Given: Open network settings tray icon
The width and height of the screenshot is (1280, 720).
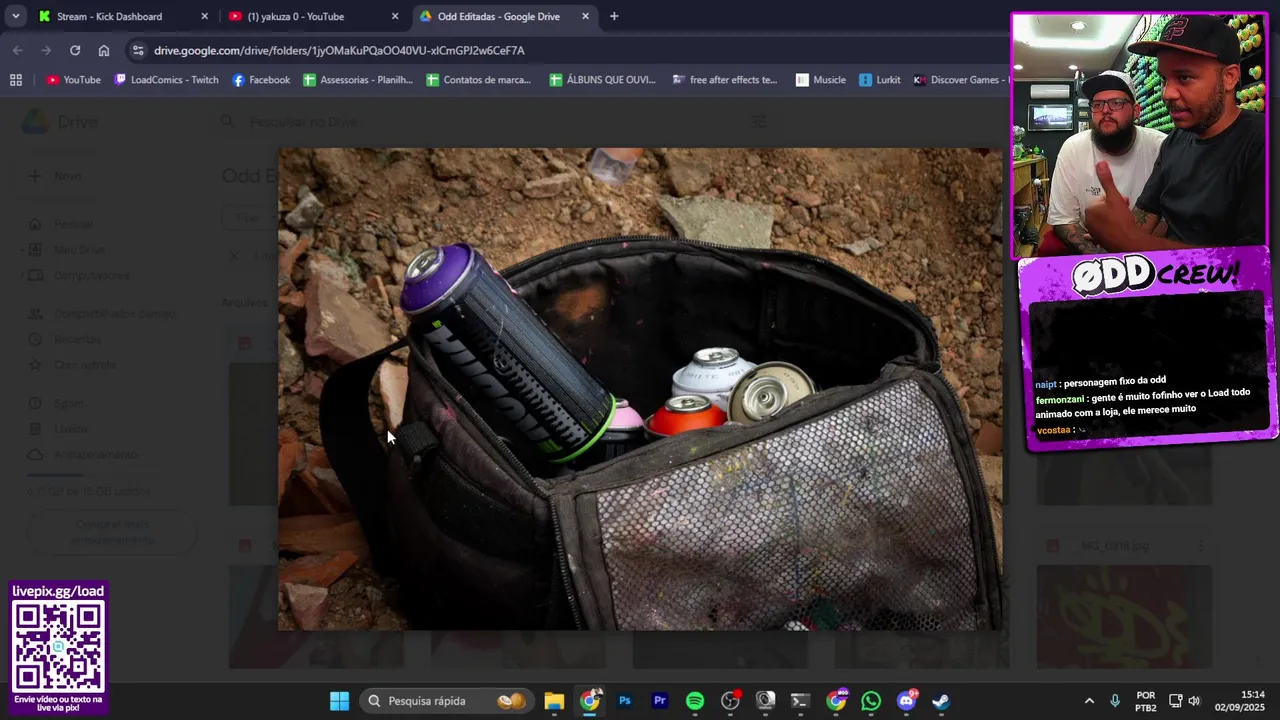Looking at the screenshot, I should tap(1176, 701).
